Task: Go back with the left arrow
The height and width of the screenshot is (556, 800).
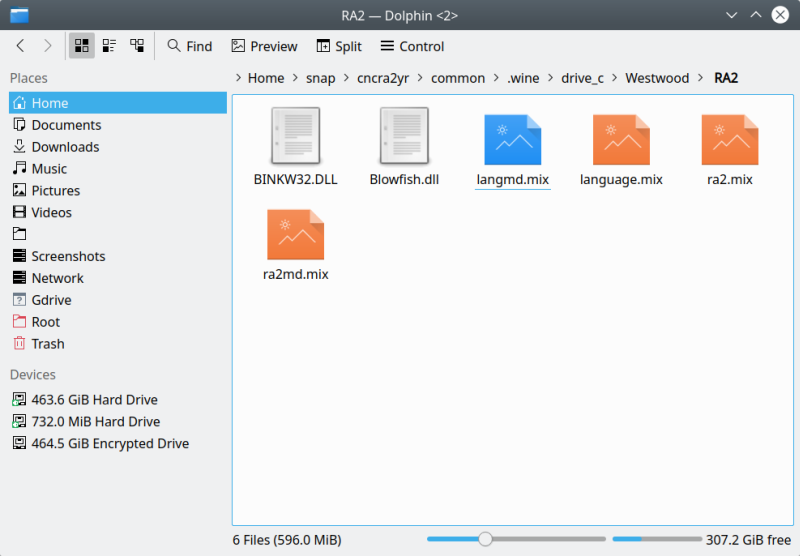Action: coord(20,46)
